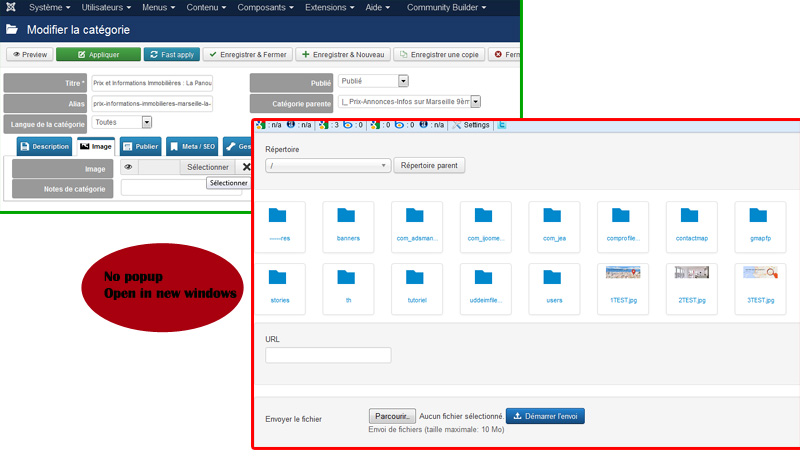This screenshot has width=800, height=462.
Task: Open the comprofile folder
Action: click(x=622, y=227)
